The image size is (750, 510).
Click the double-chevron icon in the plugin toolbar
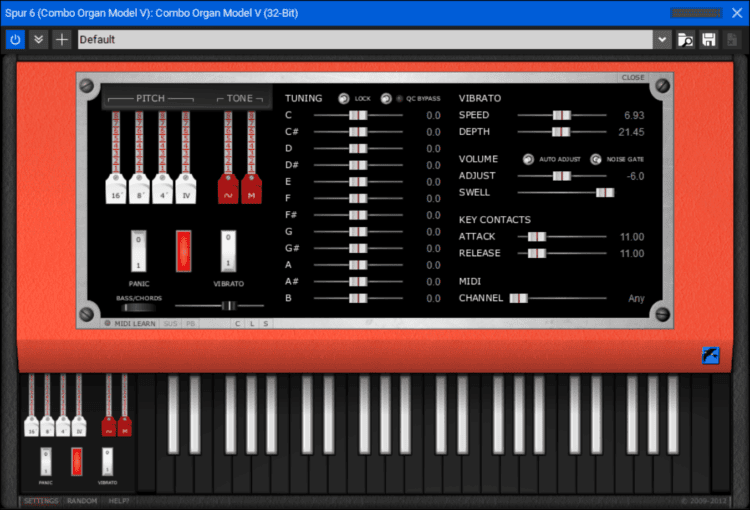pos(38,39)
